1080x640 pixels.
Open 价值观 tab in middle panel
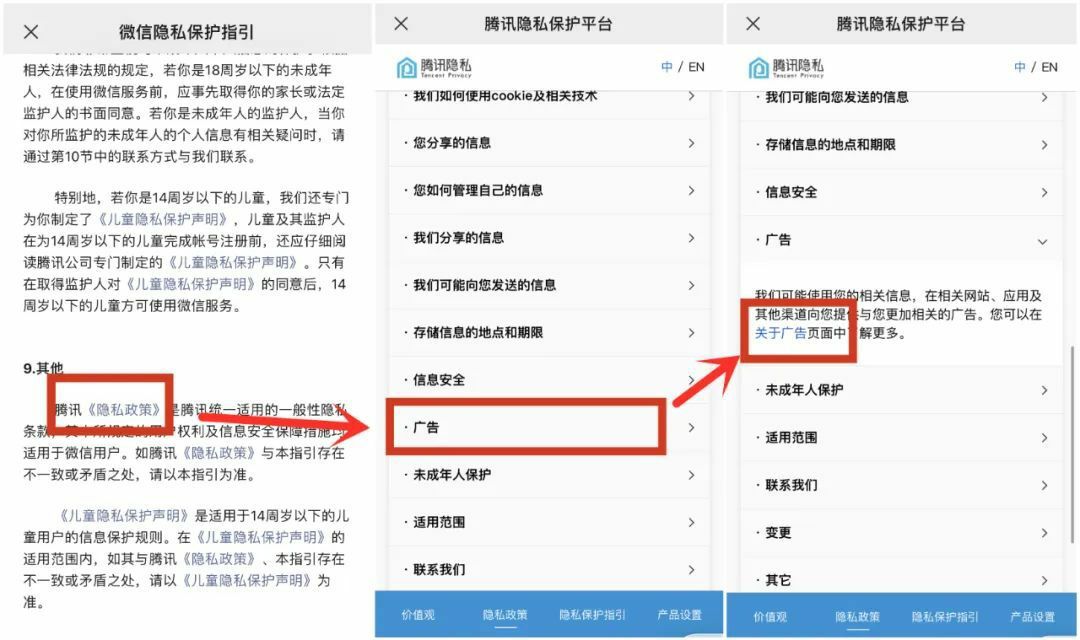(x=418, y=615)
